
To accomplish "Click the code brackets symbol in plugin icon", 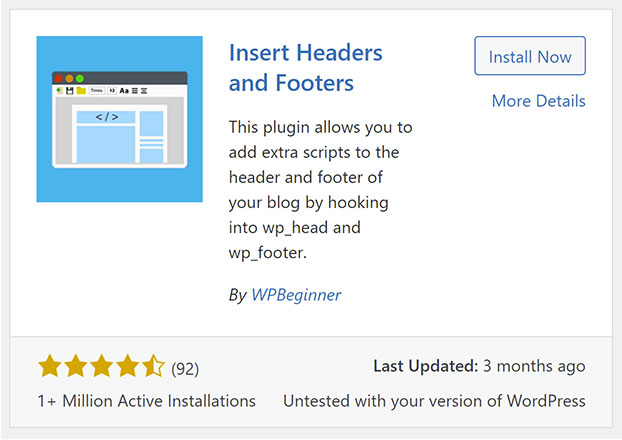I will [x=107, y=117].
